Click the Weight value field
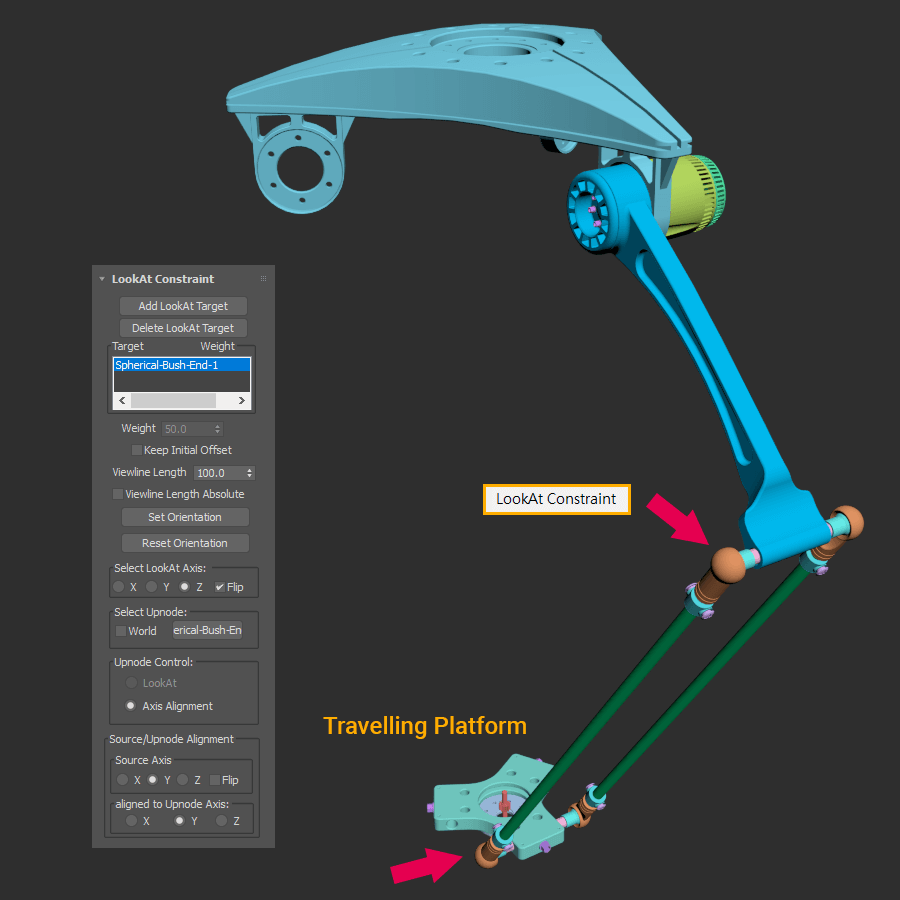 [x=187, y=429]
